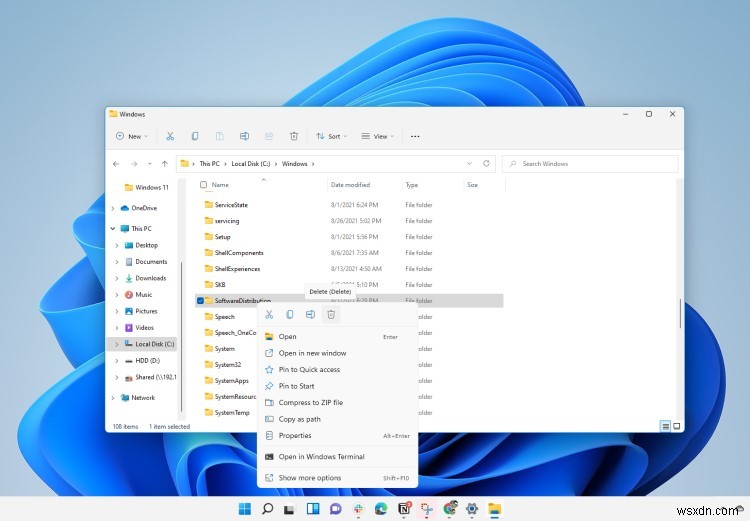Sort by the Size column header
This screenshot has height=521, width=750.
coord(473,185)
